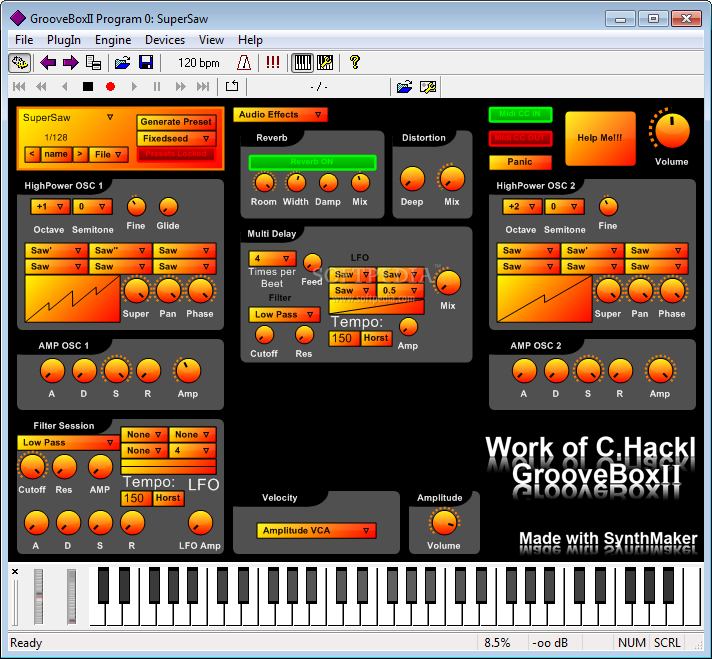
Task: Open the PlugIn menu
Action: click(64, 40)
